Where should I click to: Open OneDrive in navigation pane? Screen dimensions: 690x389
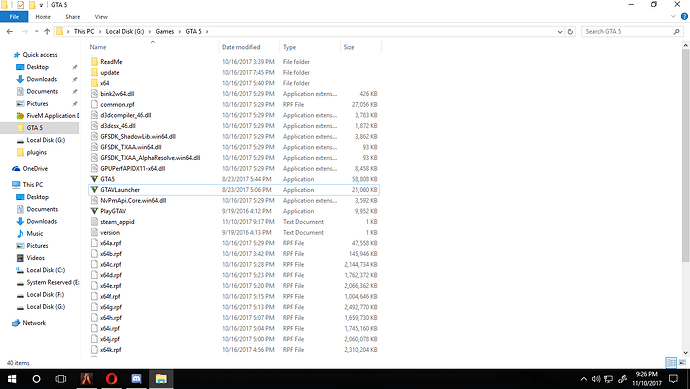point(35,169)
